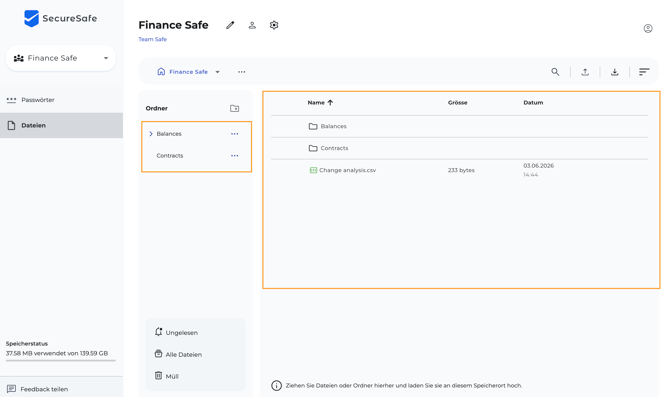Viewport: 670px width, 397px height.
Task: Click the SecureSafe logo
Action: [x=60, y=18]
